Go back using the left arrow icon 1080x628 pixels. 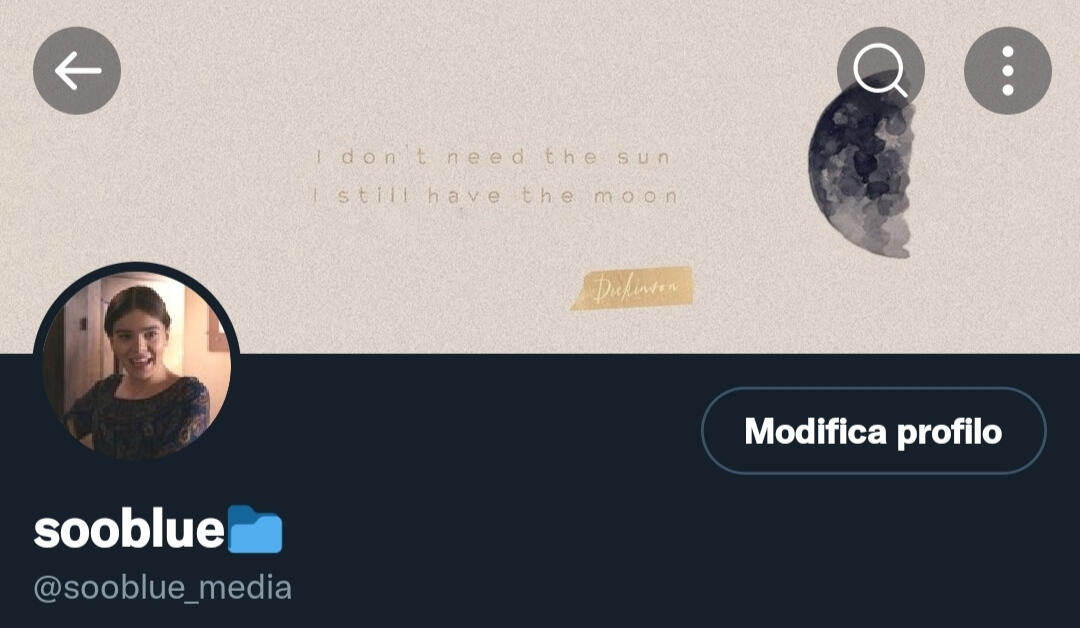point(76,70)
